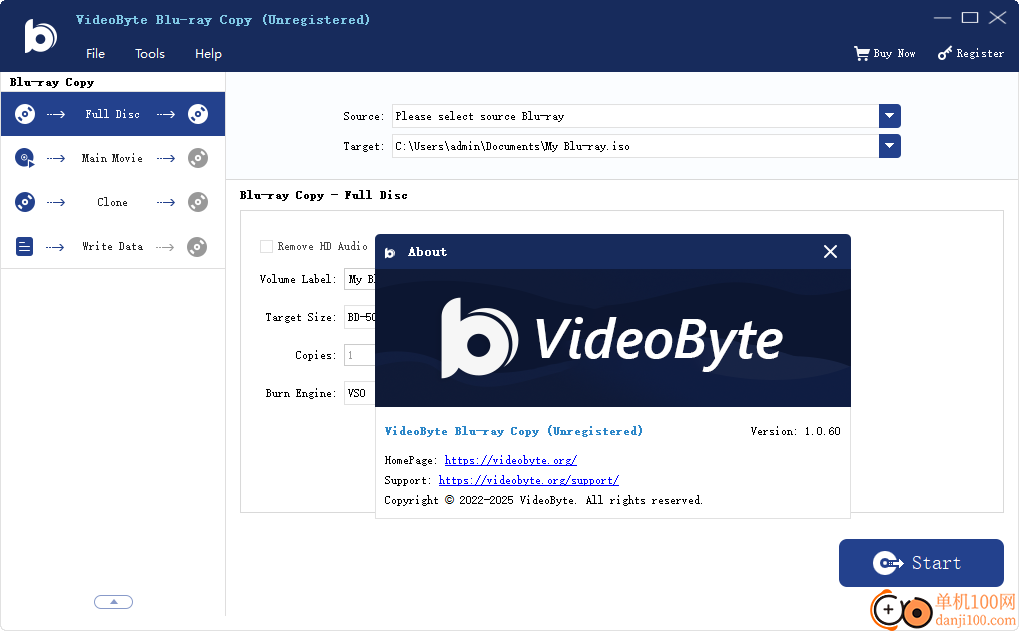This screenshot has height=631, width=1019.
Task: Open the Support link videobyte.org/support/
Action: [529, 480]
